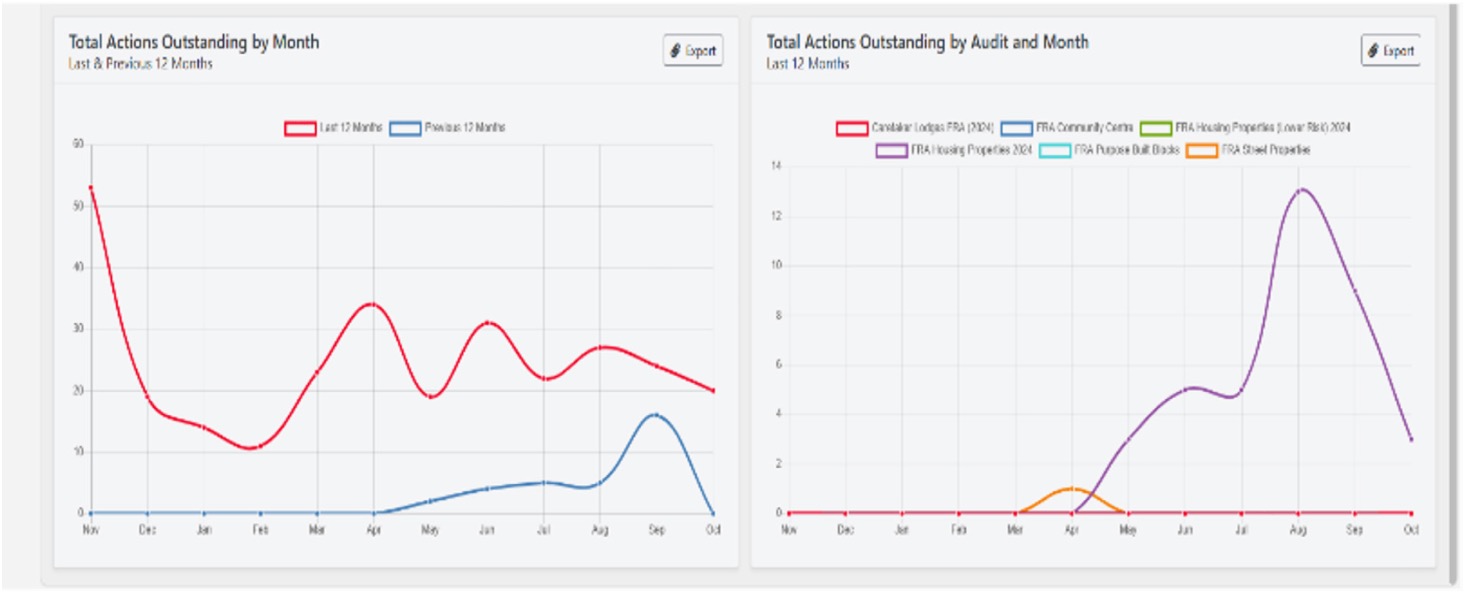Select the red November data point at 53

pyautogui.click(x=91, y=187)
